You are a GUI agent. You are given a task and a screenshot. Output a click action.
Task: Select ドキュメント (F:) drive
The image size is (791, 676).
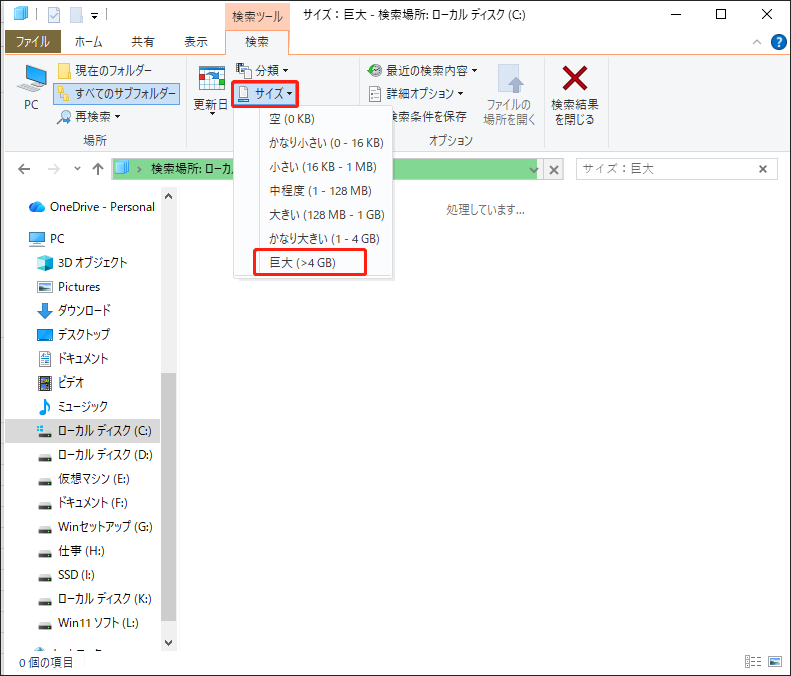pos(83,503)
